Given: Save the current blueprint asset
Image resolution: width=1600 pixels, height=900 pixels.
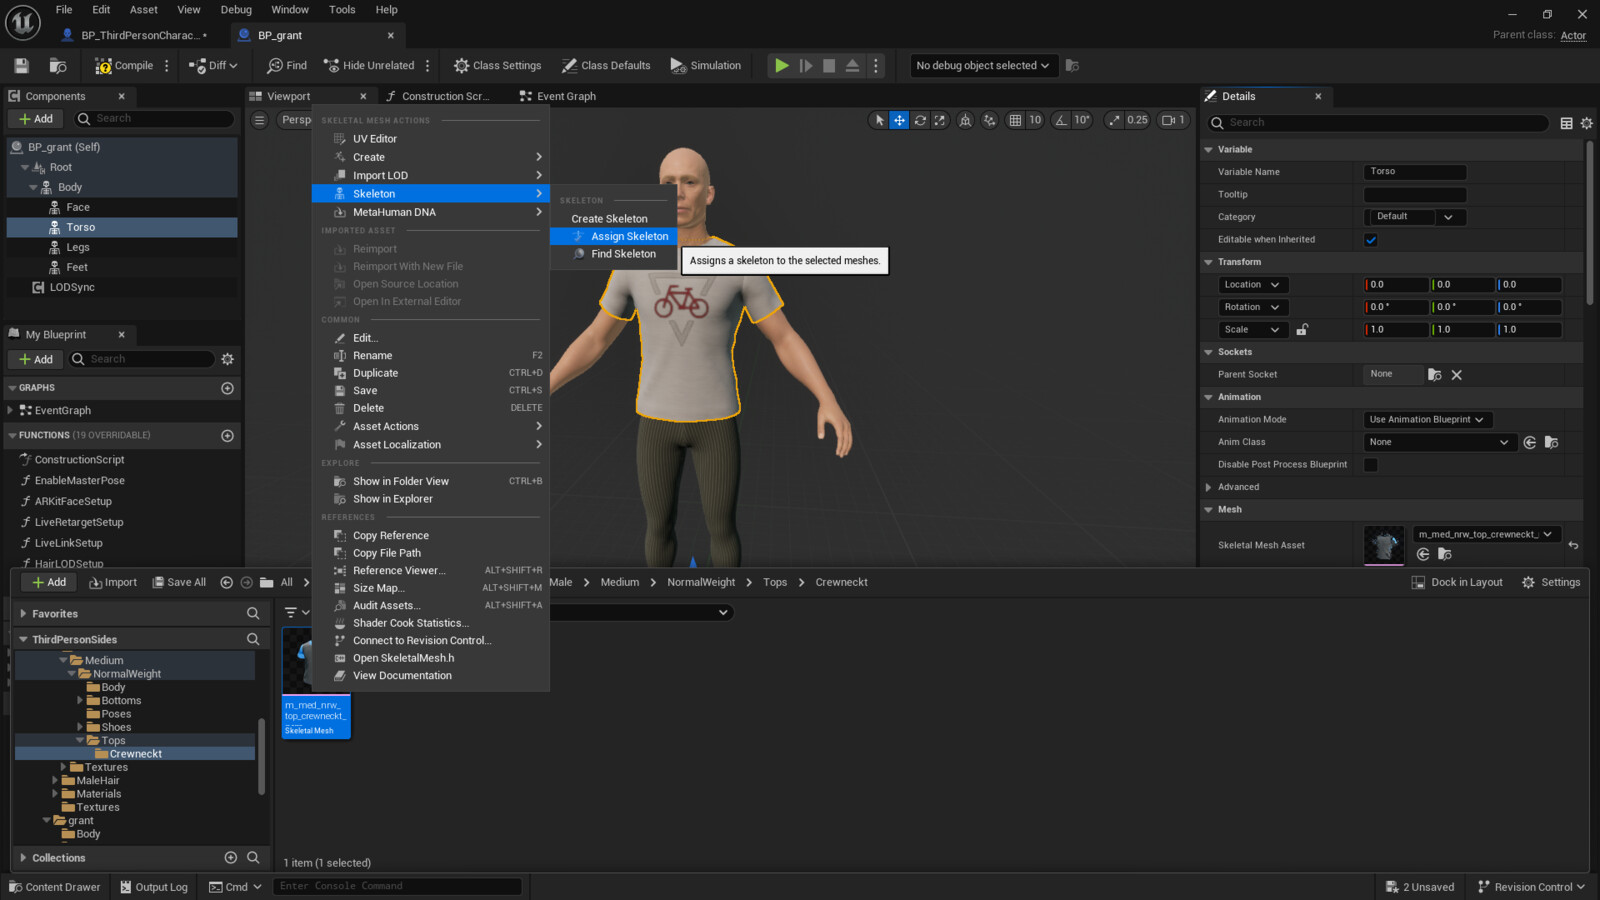Looking at the screenshot, I should tap(21, 66).
